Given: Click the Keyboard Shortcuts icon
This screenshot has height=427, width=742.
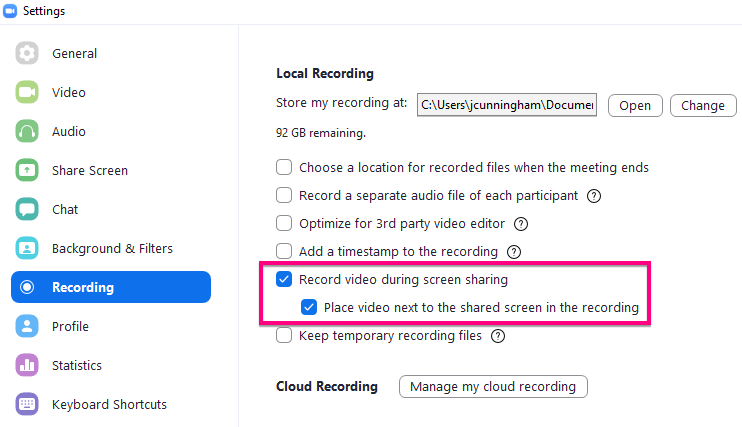Looking at the screenshot, I should tap(27, 405).
